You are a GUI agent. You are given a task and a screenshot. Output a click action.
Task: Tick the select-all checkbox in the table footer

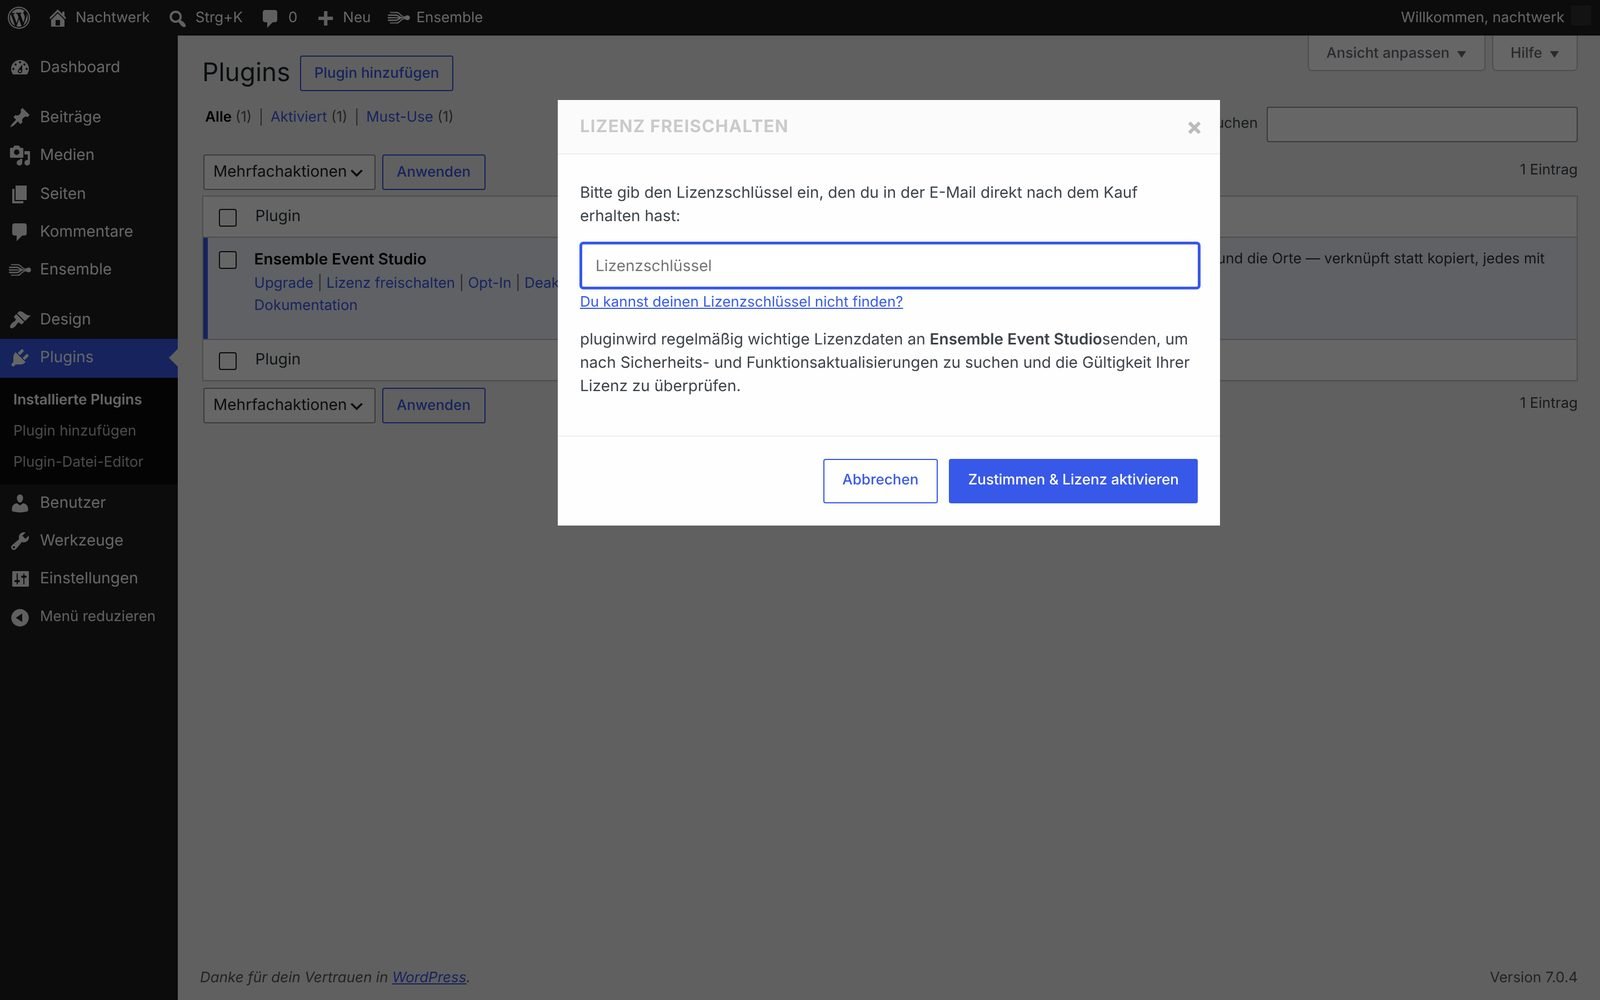(228, 360)
